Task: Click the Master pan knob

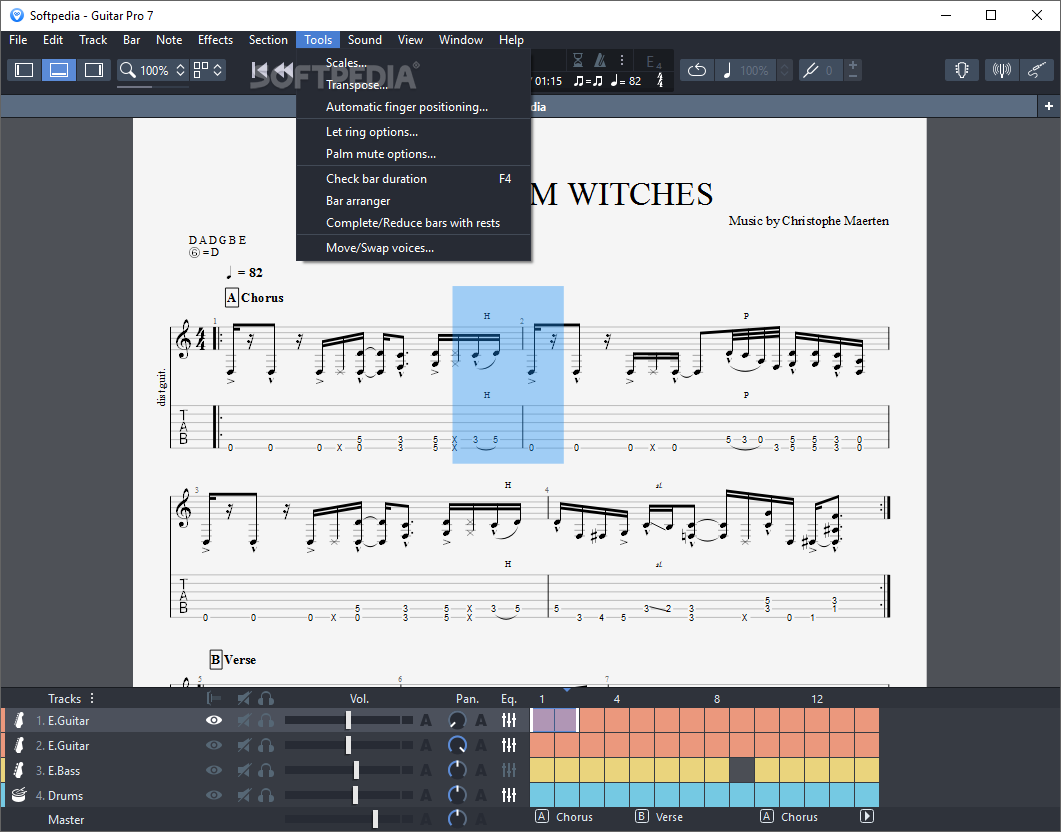Action: tap(457, 819)
